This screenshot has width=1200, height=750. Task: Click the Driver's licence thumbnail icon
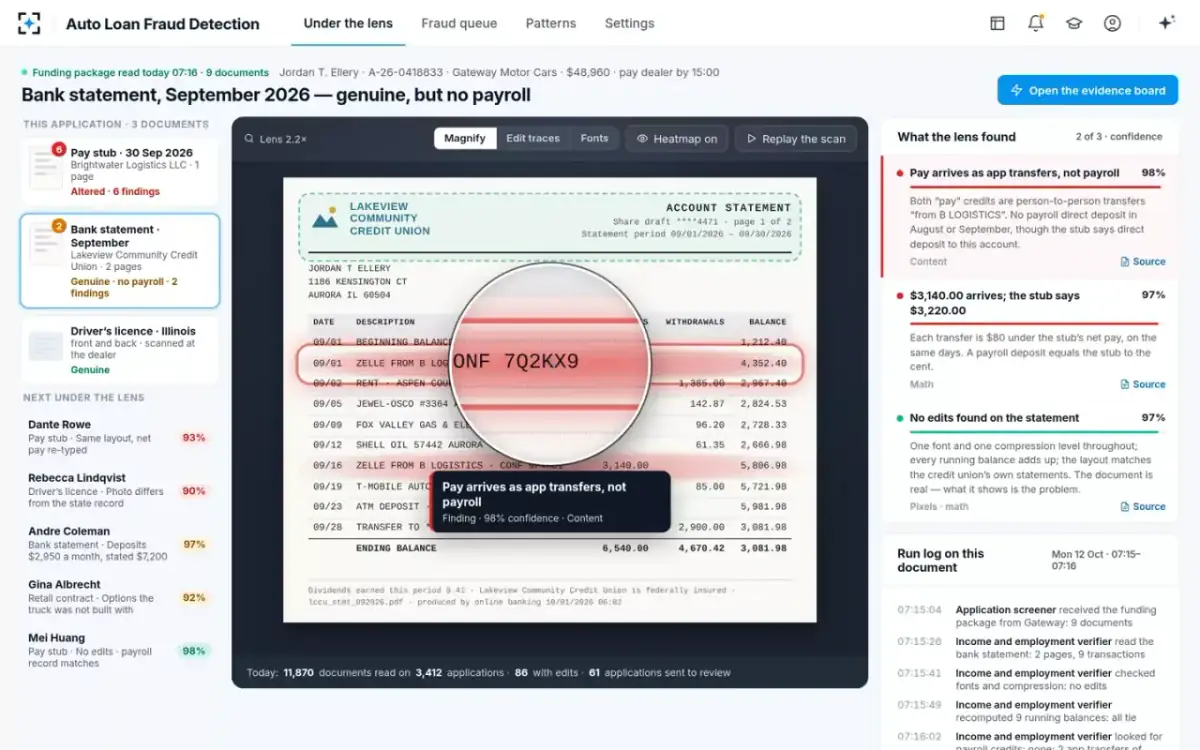tap(46, 346)
